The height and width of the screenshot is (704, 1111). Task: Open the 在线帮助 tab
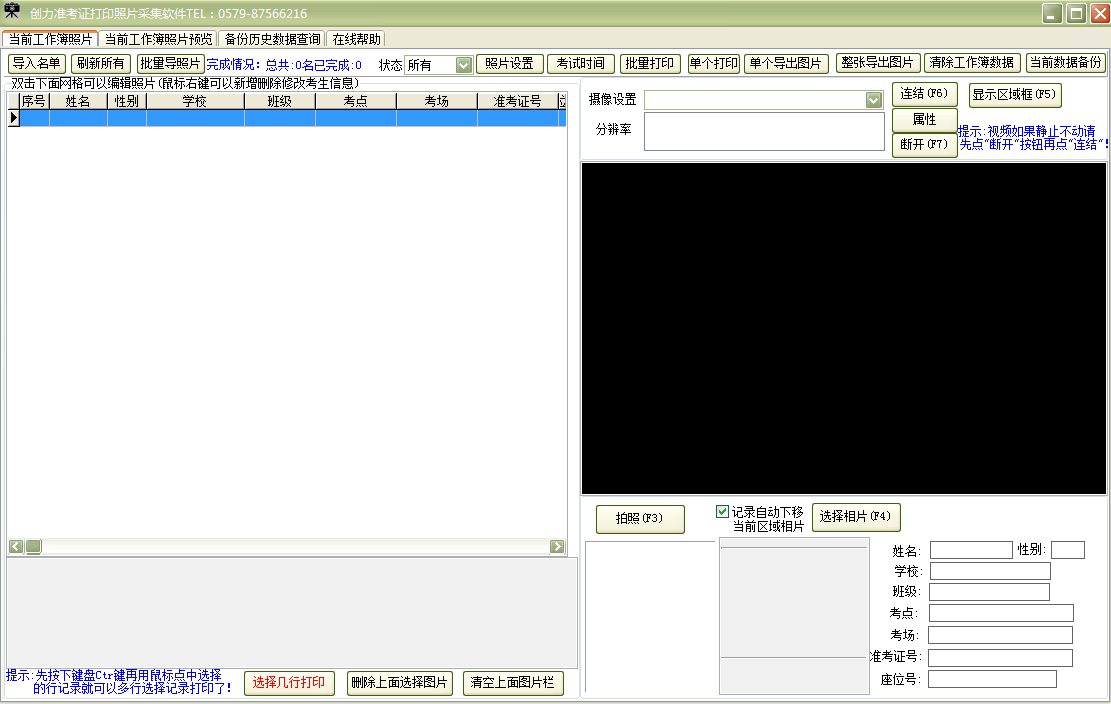click(x=356, y=39)
